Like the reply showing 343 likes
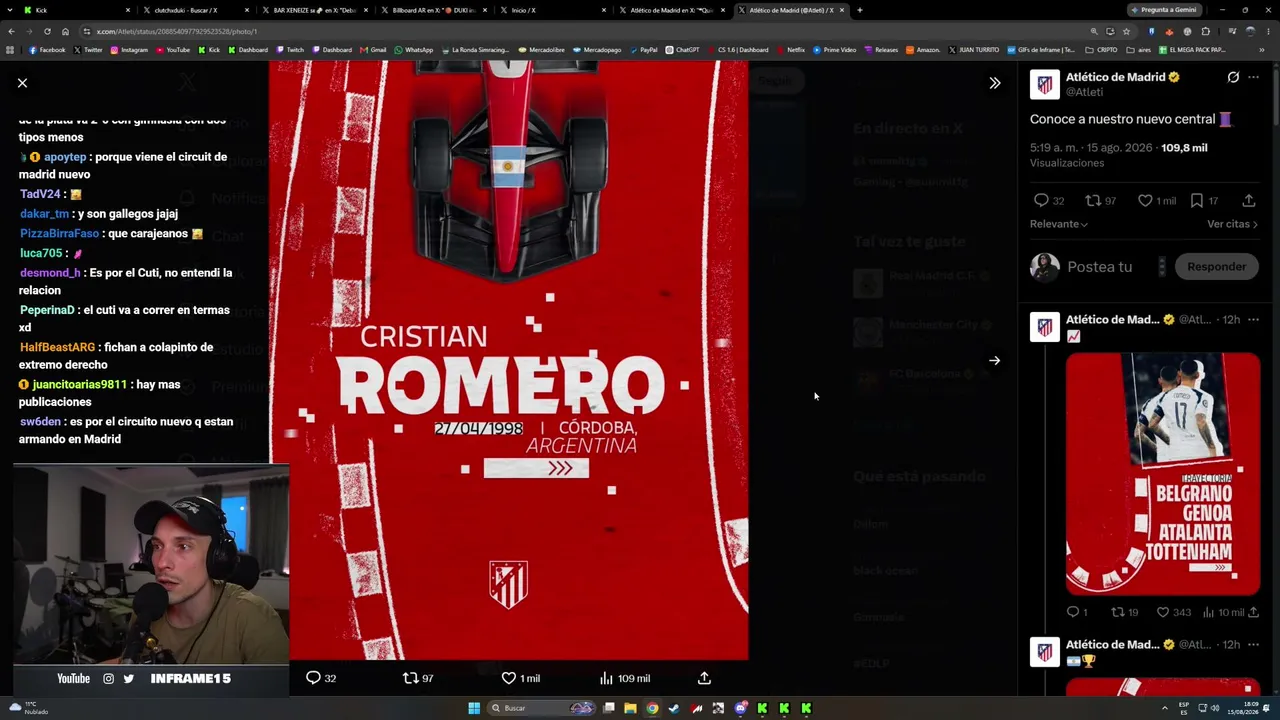This screenshot has height=720, width=1280. (x=1174, y=612)
